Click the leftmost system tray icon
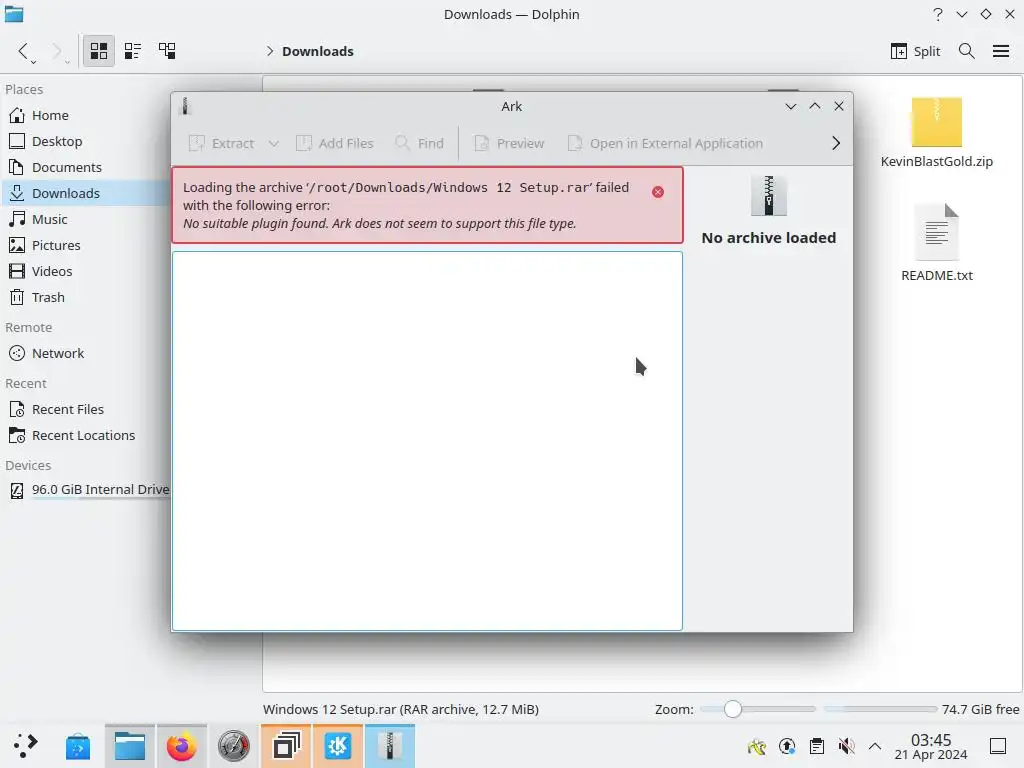 (757, 746)
